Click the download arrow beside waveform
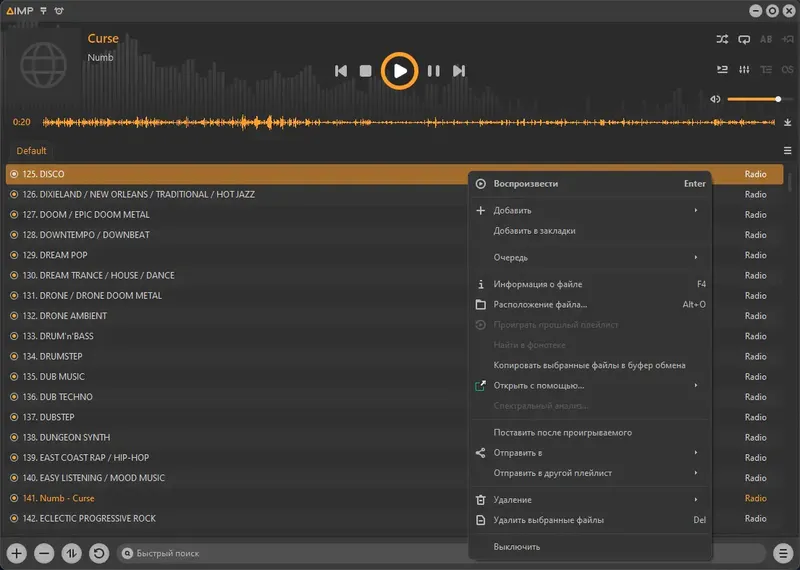Image resolution: width=800 pixels, height=570 pixels. (787, 122)
